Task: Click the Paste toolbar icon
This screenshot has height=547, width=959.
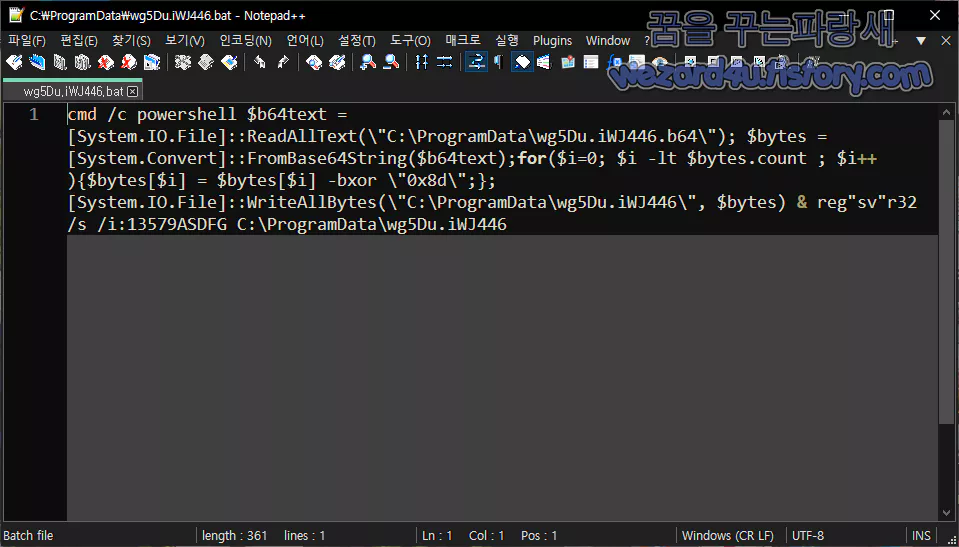Action: (x=229, y=62)
